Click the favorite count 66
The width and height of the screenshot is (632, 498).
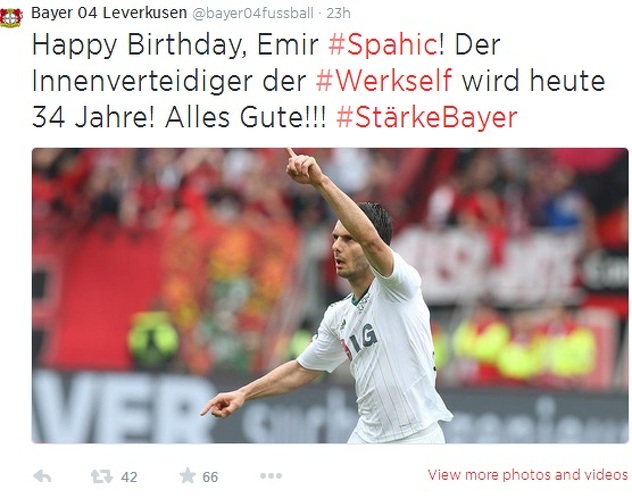(x=210, y=477)
